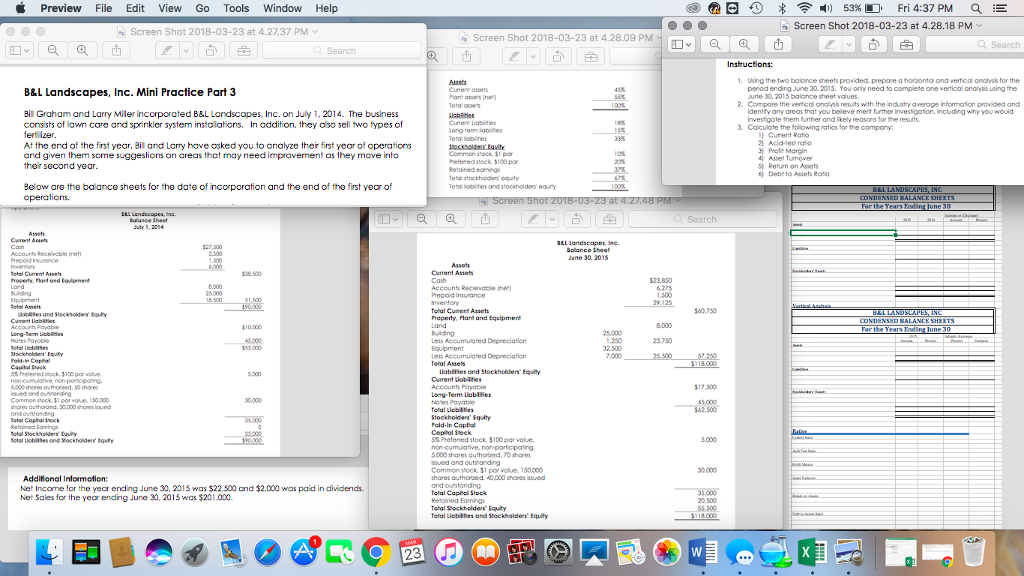
Task: Expand title chevron of 4.27.37 PM window
Action: [x=315, y=31]
